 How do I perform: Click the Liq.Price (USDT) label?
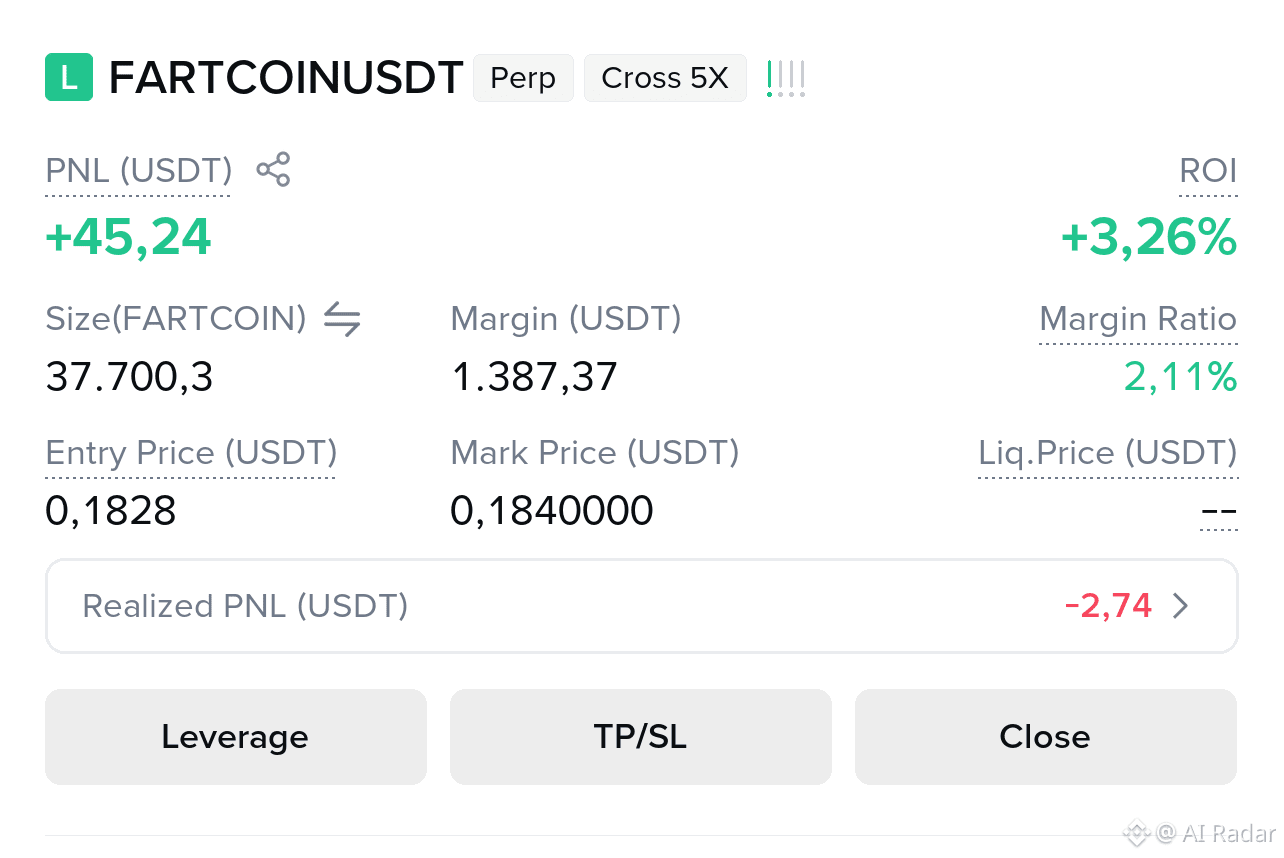(1108, 453)
